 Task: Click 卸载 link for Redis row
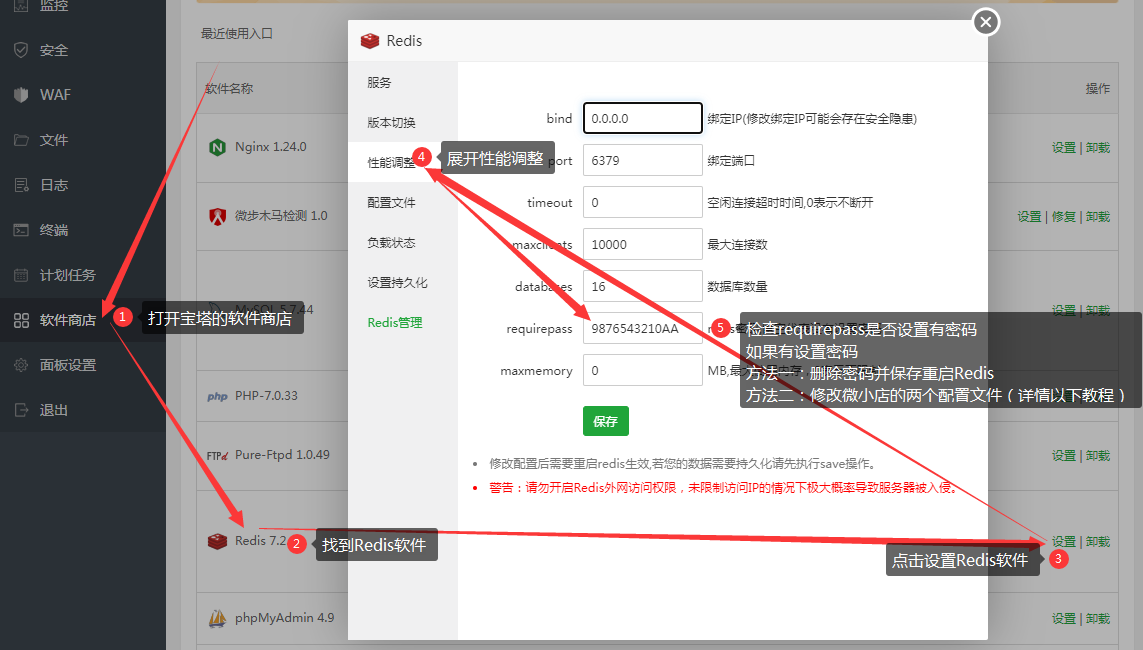coord(1098,541)
